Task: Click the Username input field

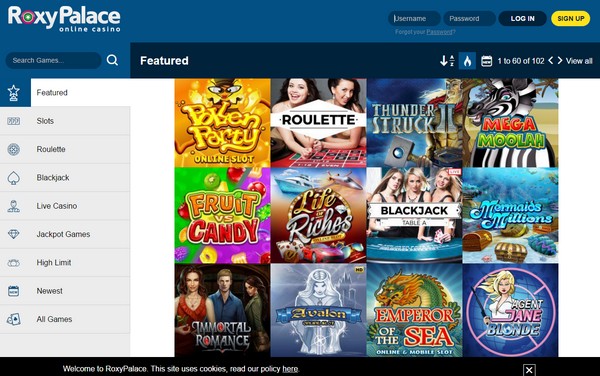Action: coord(414,18)
